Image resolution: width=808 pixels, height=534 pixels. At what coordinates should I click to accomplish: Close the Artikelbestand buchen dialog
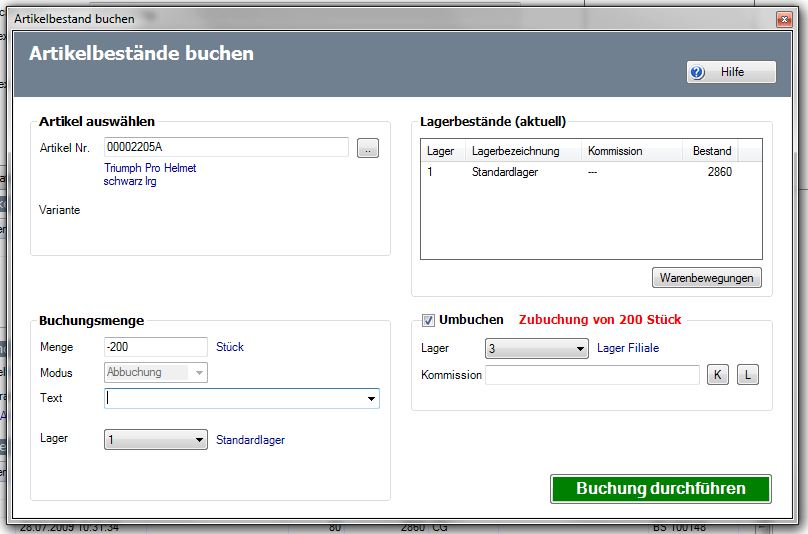click(783, 19)
